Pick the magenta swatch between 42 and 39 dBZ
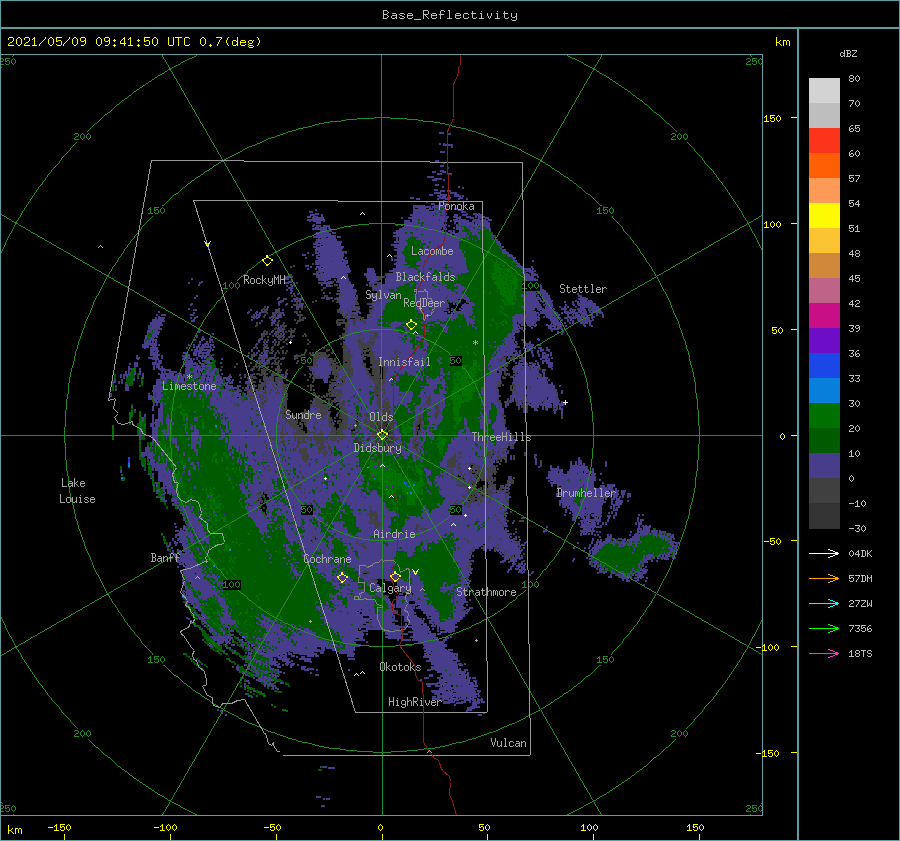The image size is (900, 841). (x=824, y=316)
